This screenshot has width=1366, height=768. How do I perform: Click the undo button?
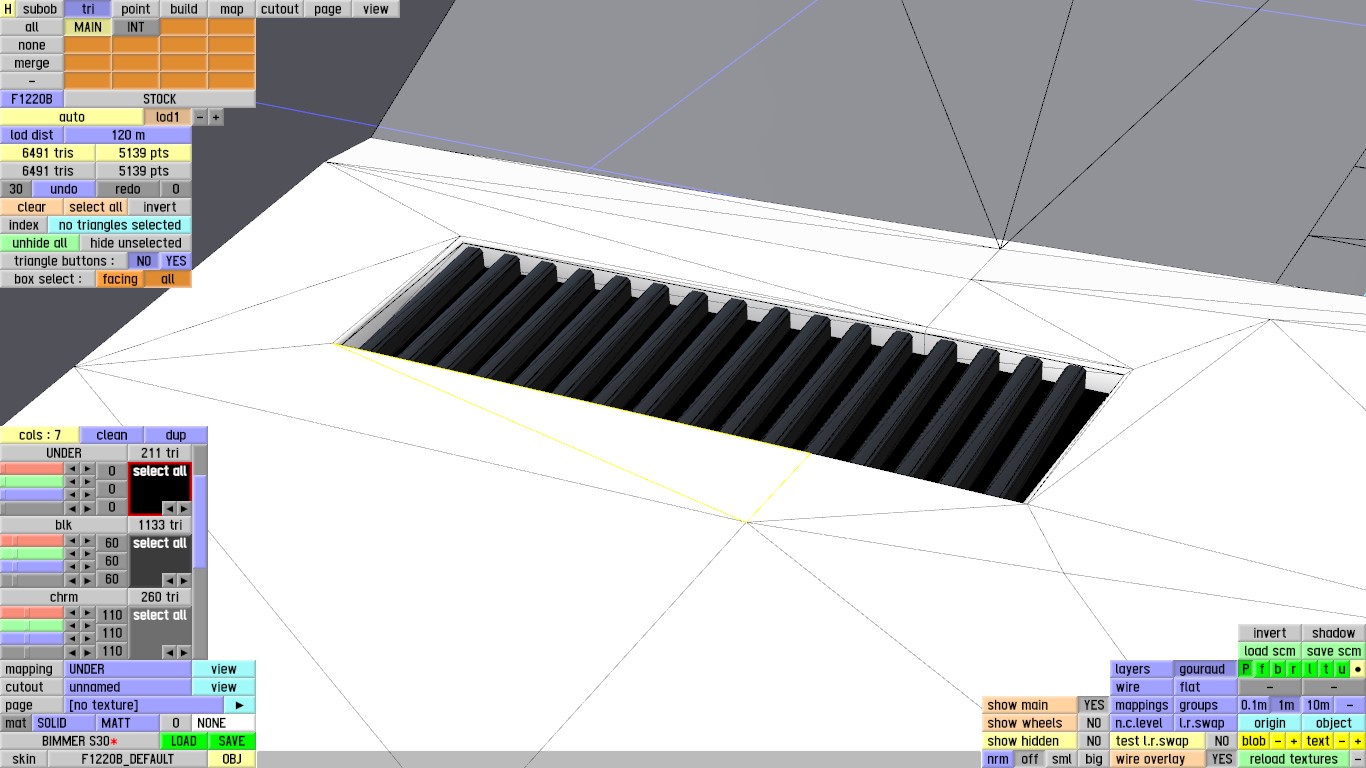64,189
